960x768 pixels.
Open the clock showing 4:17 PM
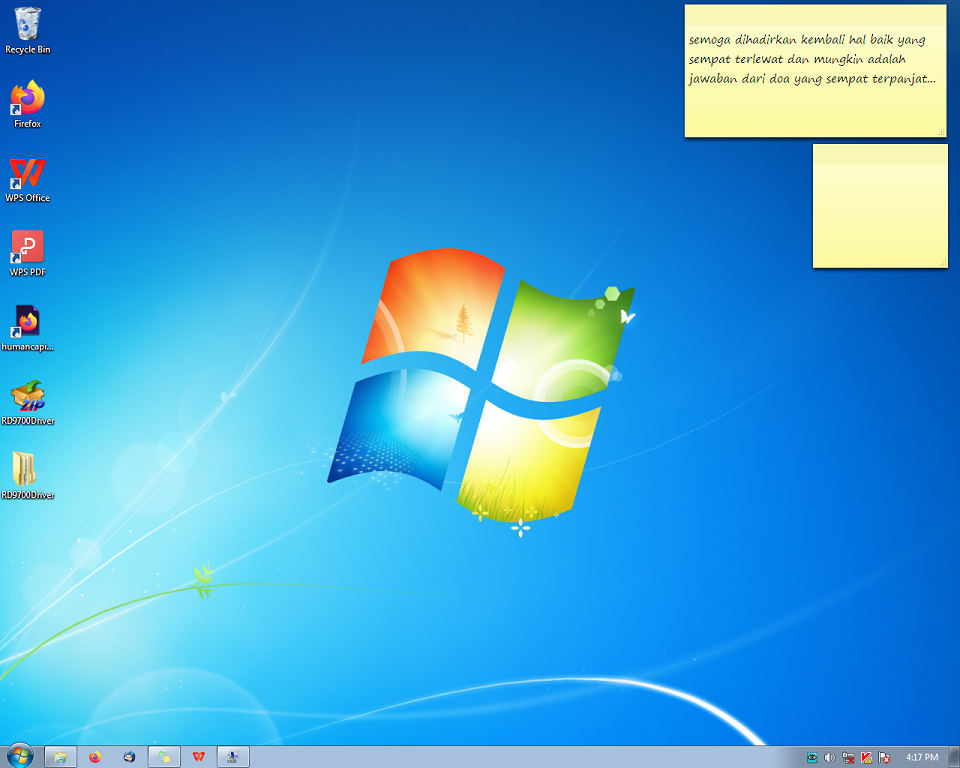click(922, 758)
